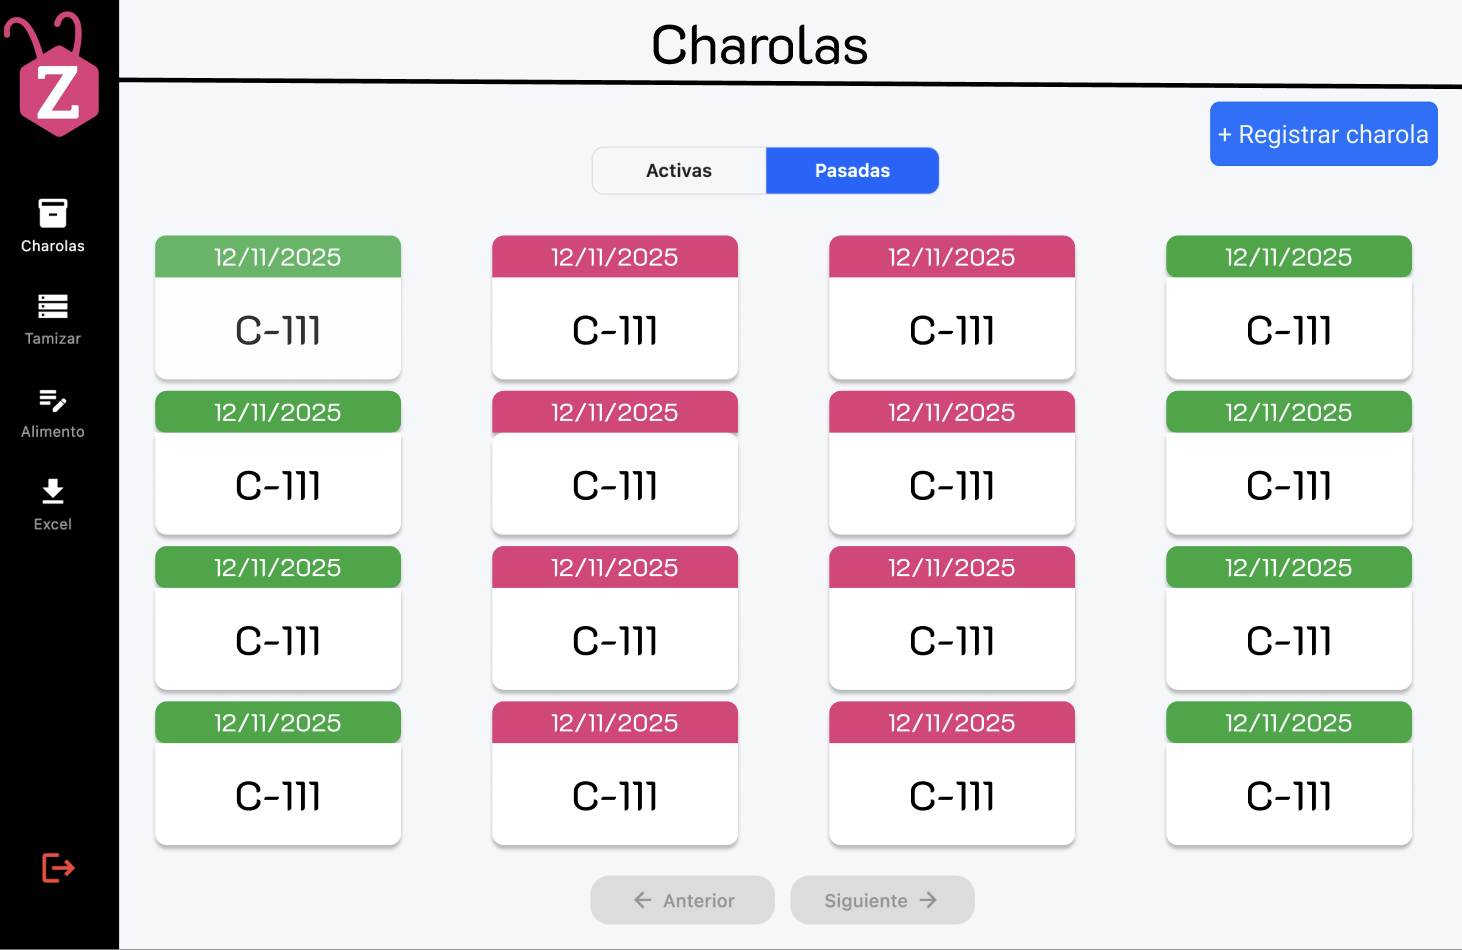The width and height of the screenshot is (1462, 950).
Task: Open the first-row green C-111 card in the last column
Action: (1289, 307)
